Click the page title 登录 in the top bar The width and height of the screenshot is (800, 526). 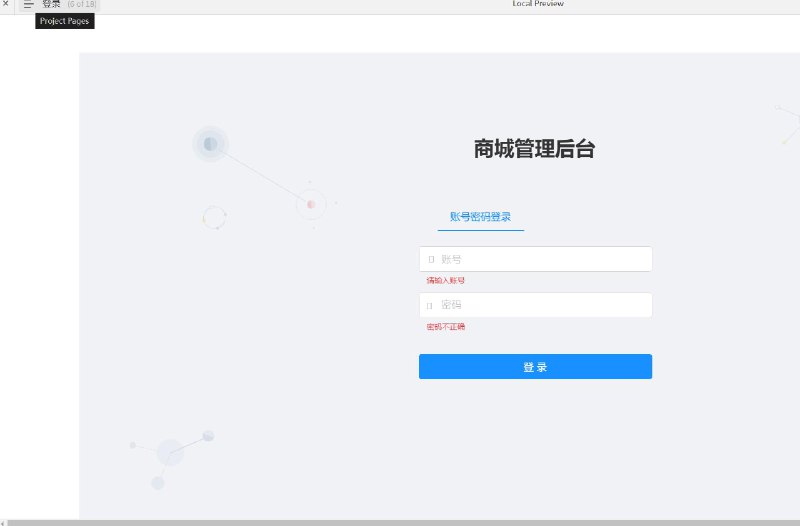[51, 4]
